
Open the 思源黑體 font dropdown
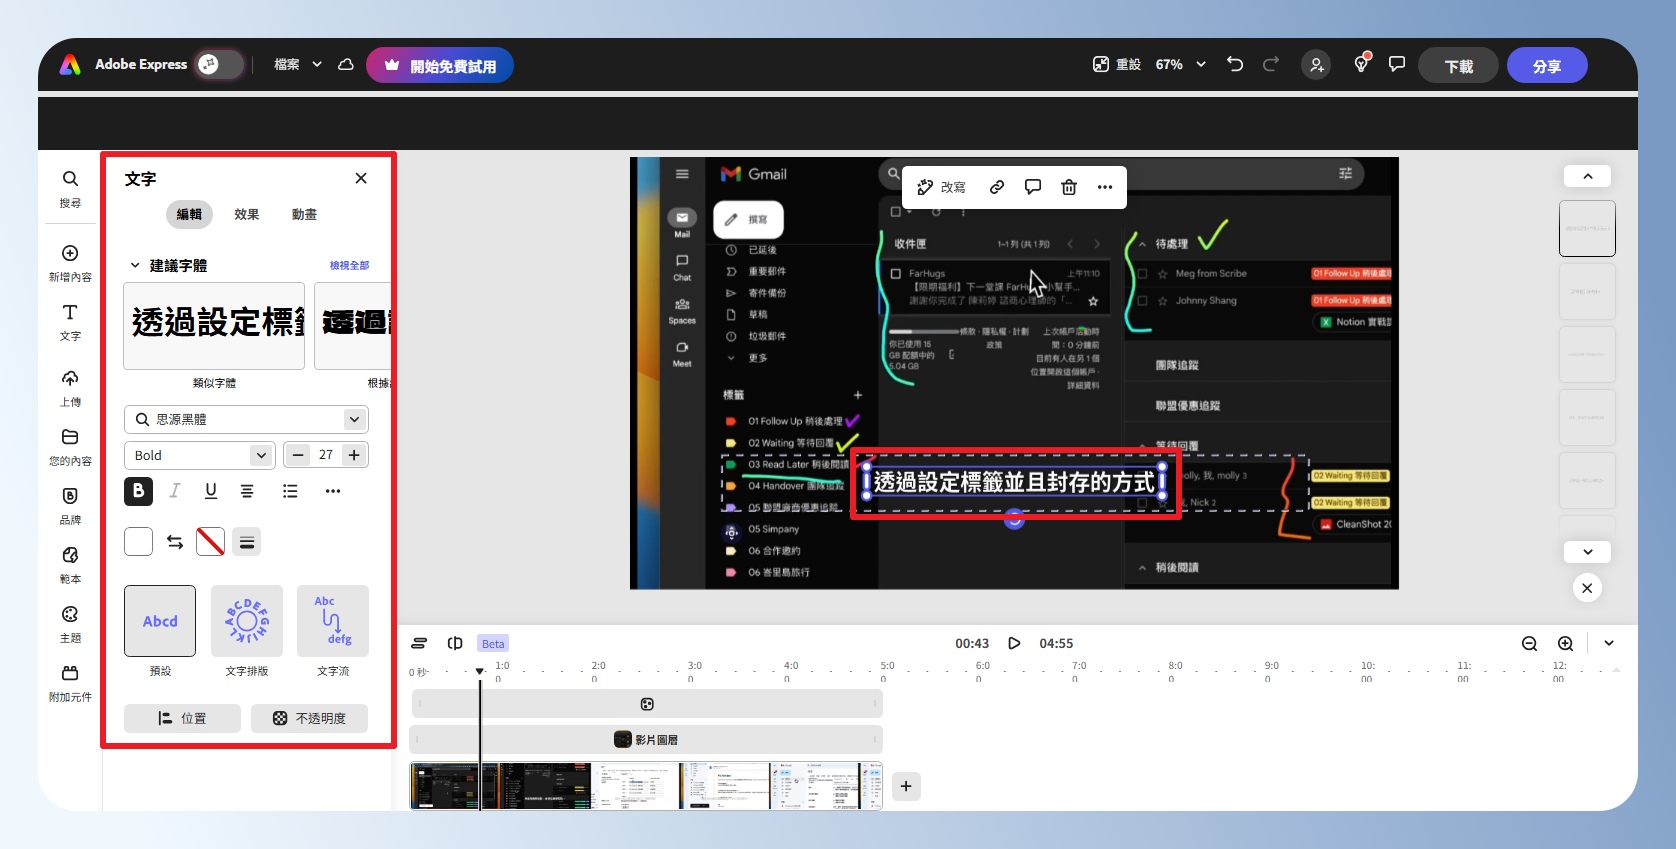246,420
